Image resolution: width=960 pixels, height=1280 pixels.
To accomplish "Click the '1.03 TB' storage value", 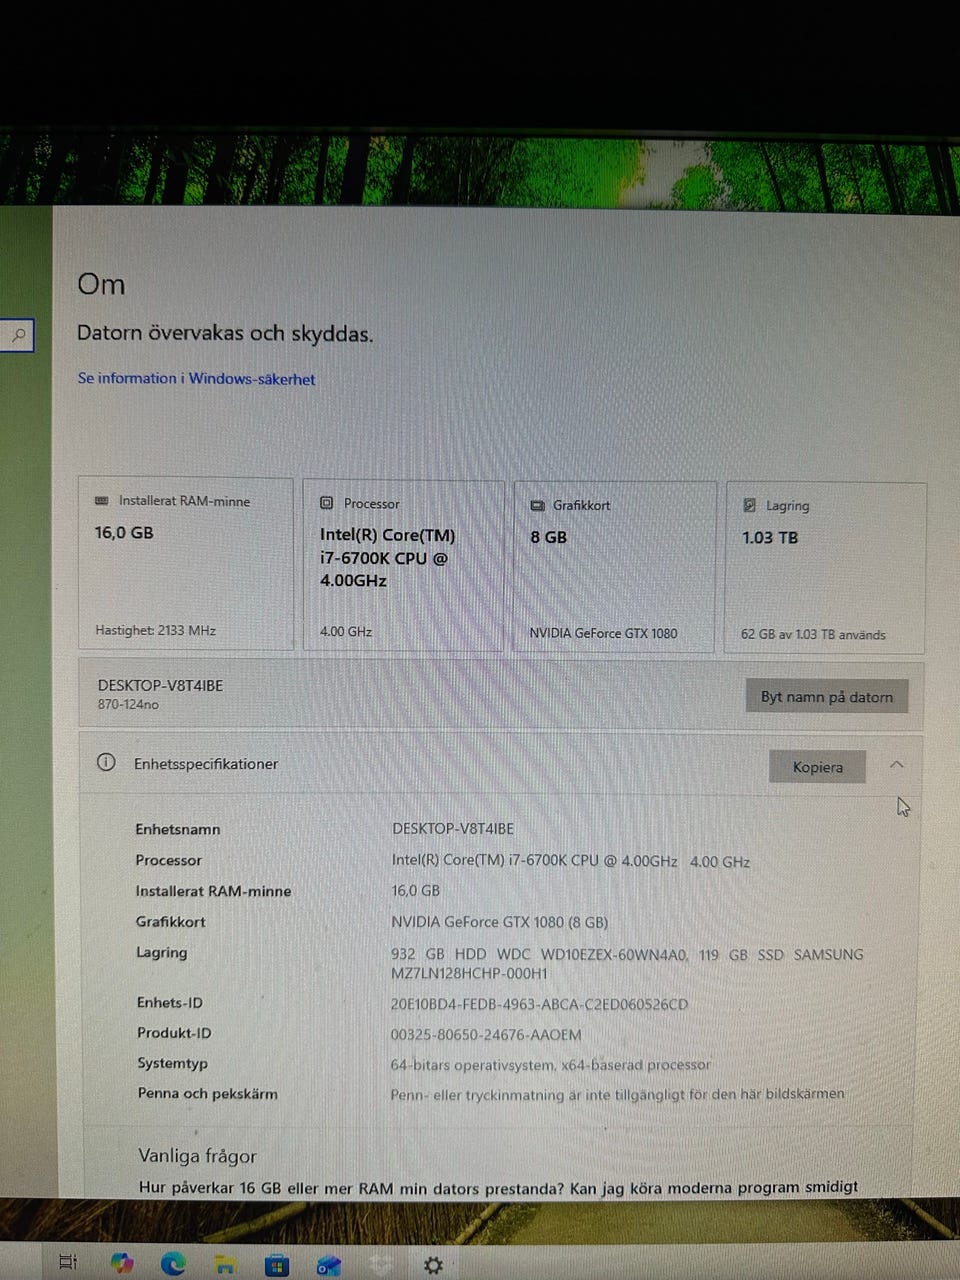I will click(770, 537).
